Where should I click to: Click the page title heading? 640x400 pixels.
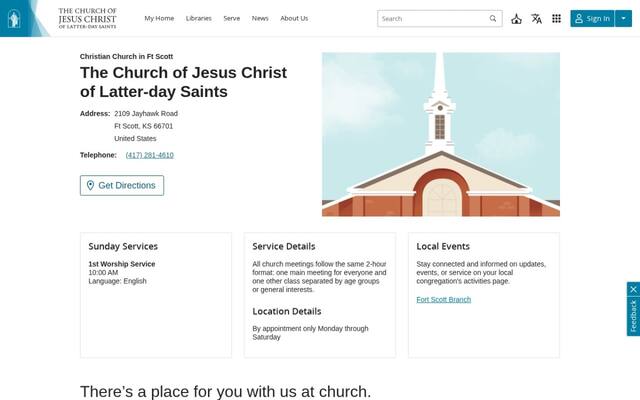184,82
